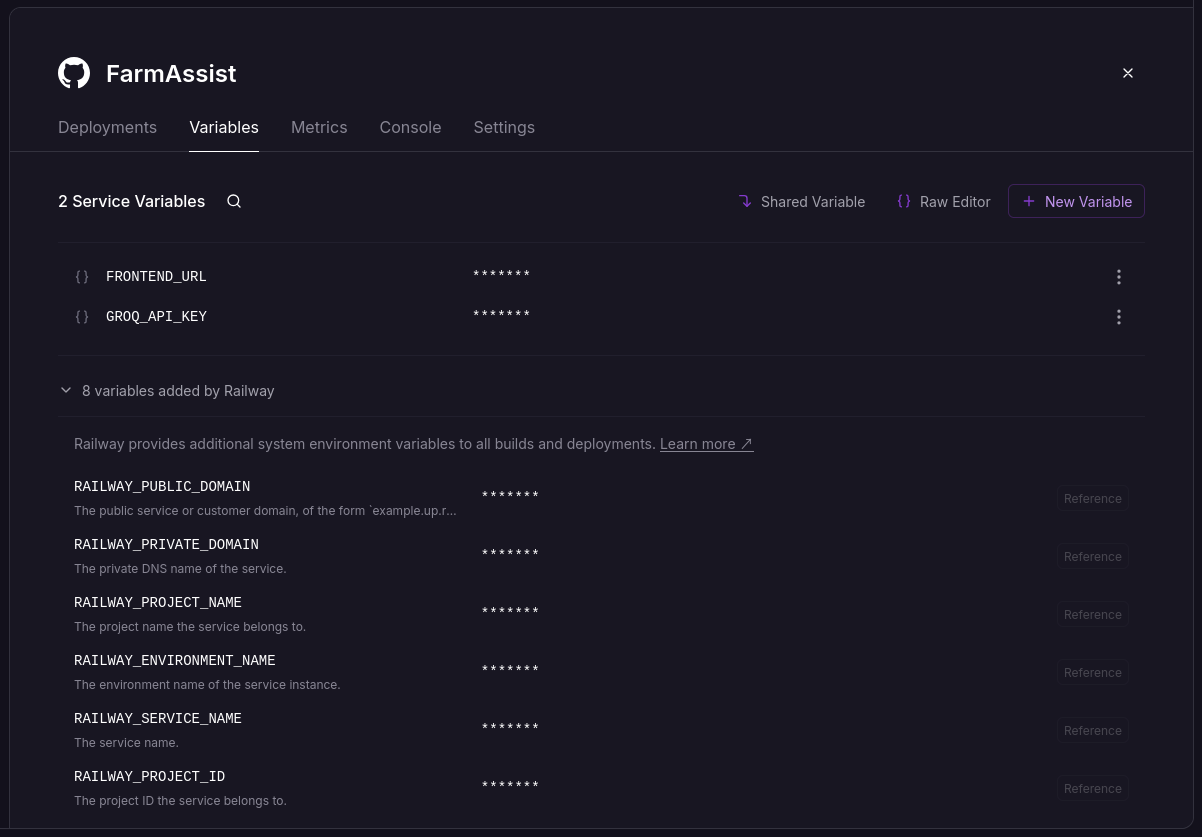The width and height of the screenshot is (1202, 837).
Task: Select the Variables tab
Action: pos(224,127)
